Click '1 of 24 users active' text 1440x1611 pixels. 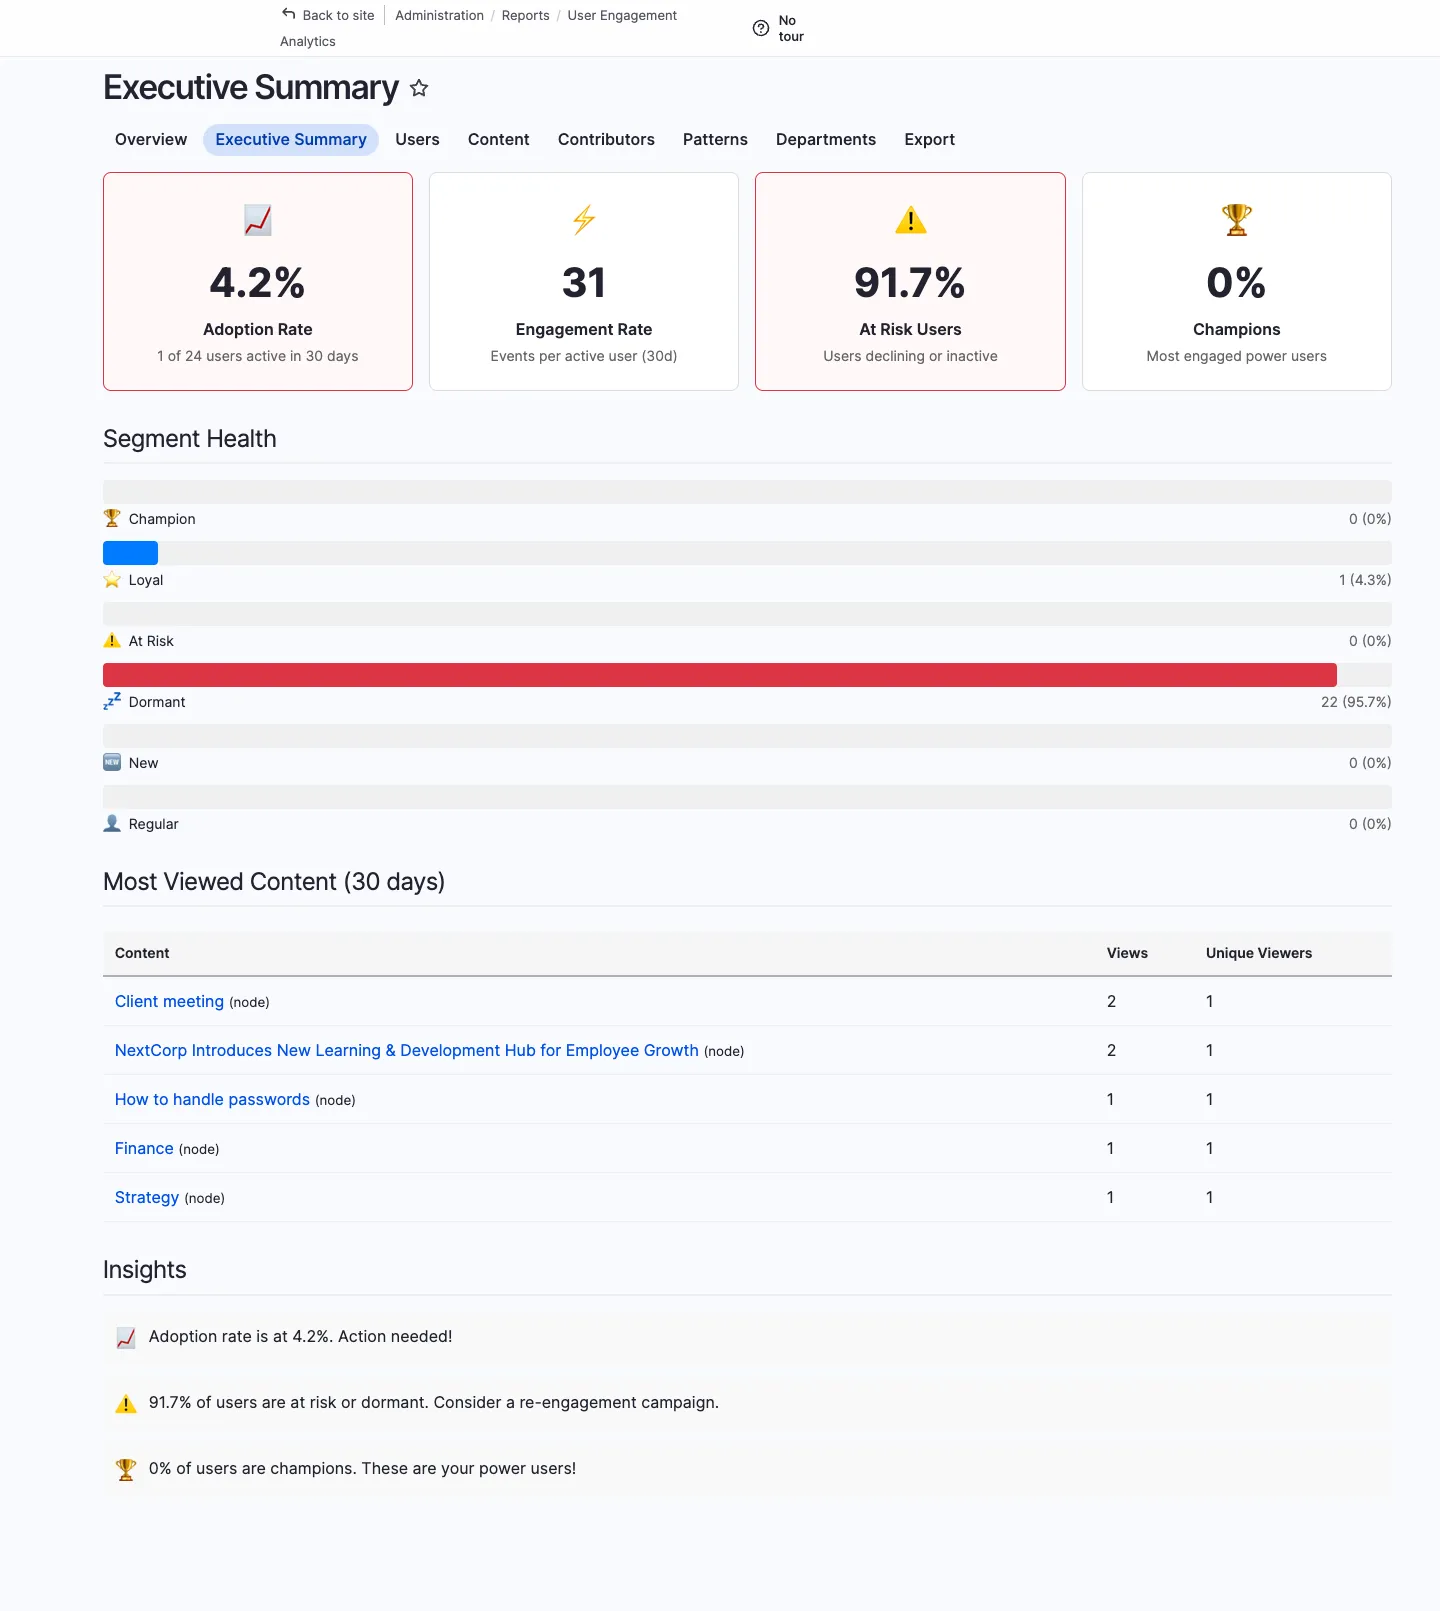(258, 356)
